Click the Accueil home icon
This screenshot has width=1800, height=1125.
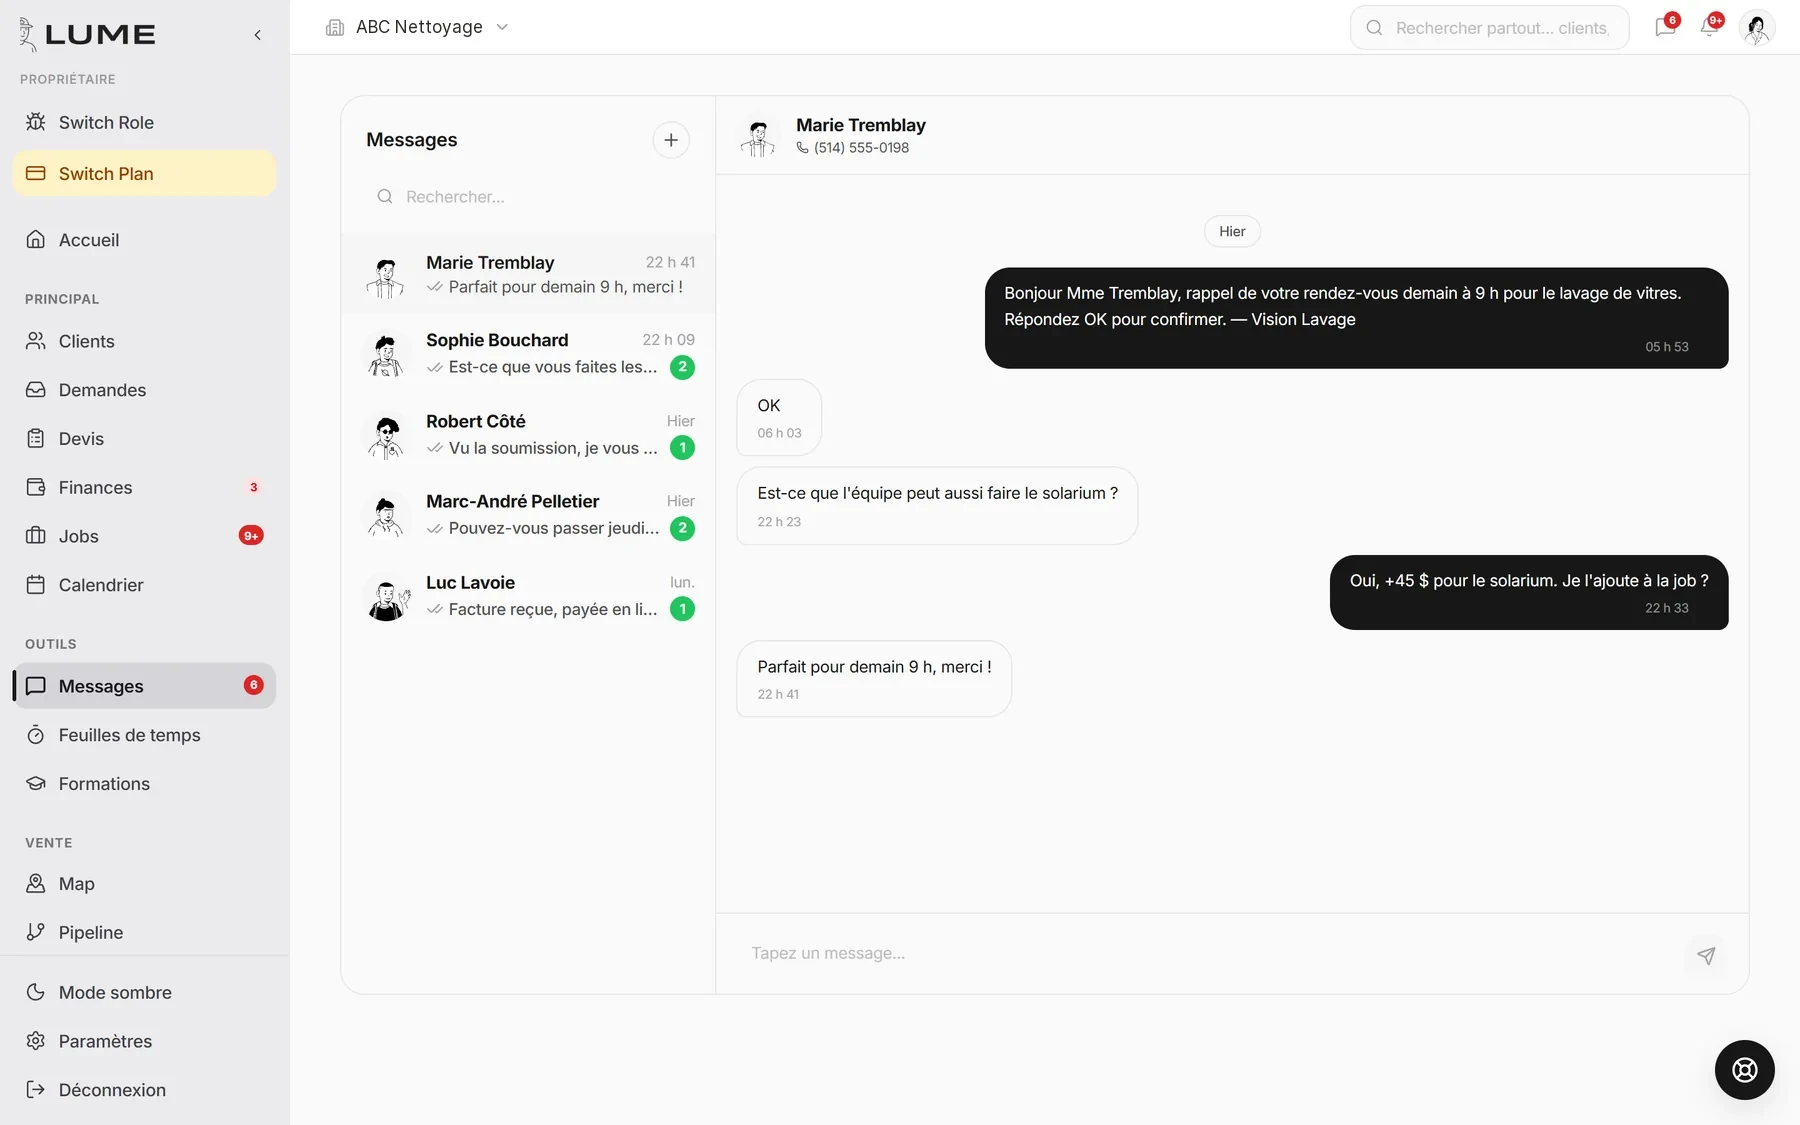36,239
